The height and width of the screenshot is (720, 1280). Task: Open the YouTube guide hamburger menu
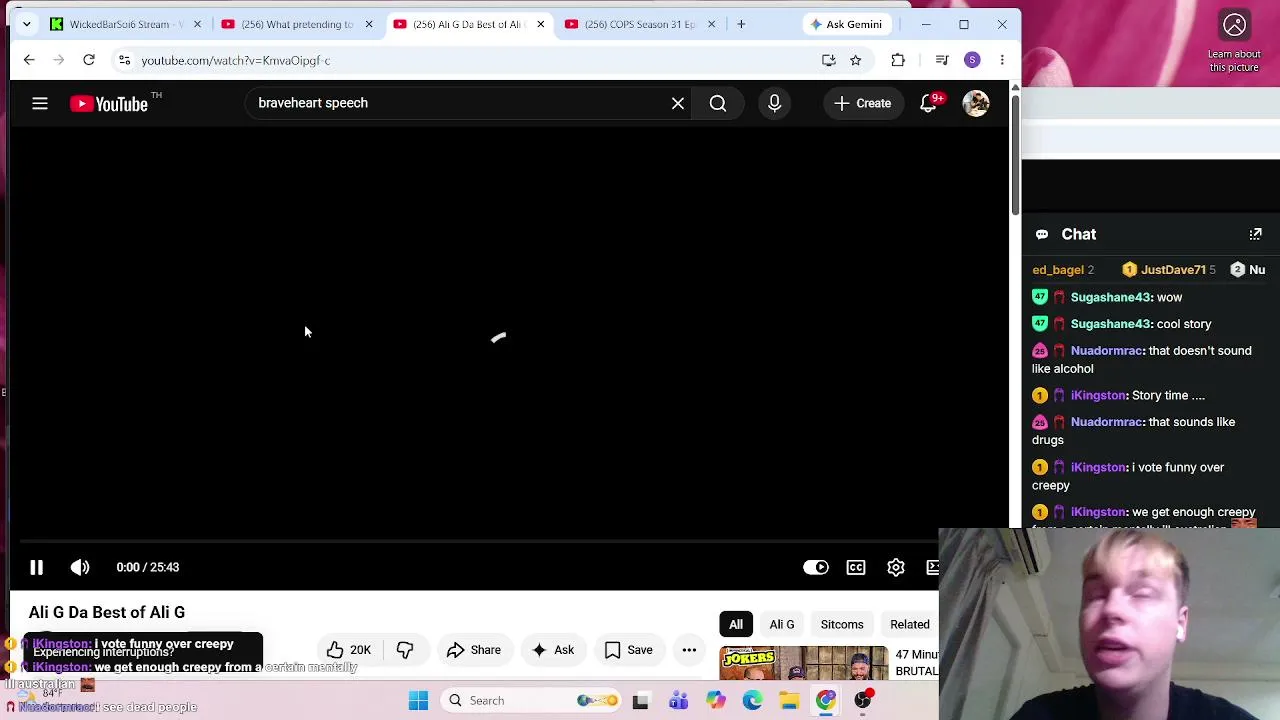[x=40, y=103]
